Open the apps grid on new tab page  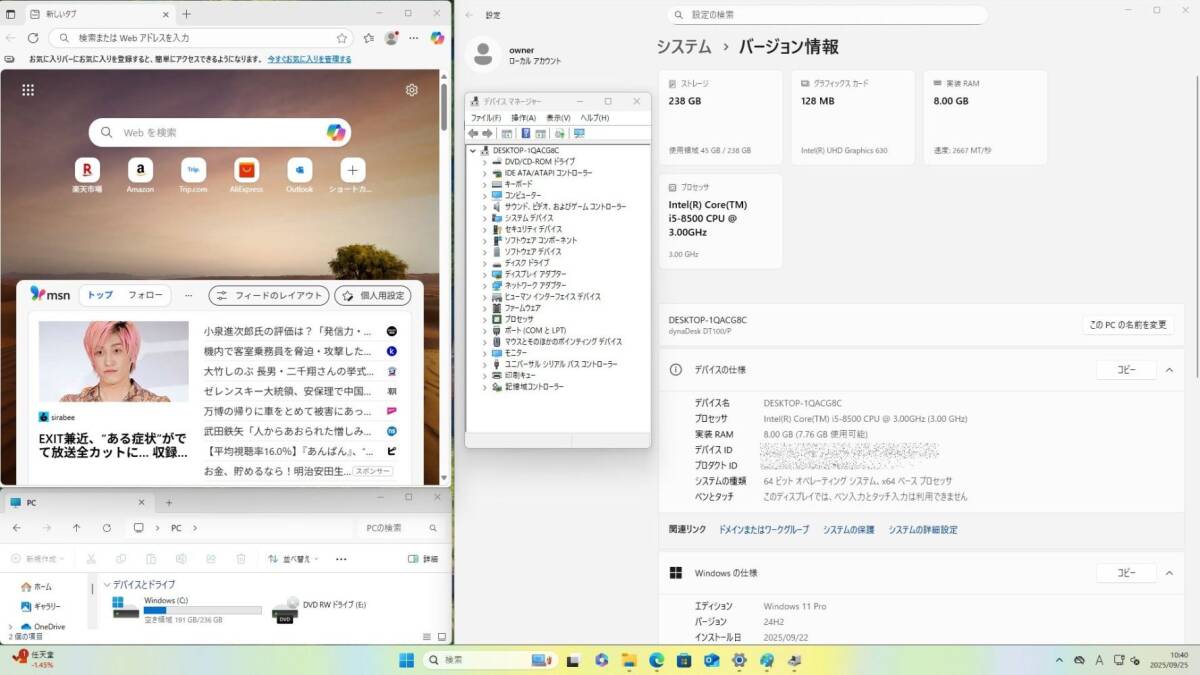(x=28, y=90)
